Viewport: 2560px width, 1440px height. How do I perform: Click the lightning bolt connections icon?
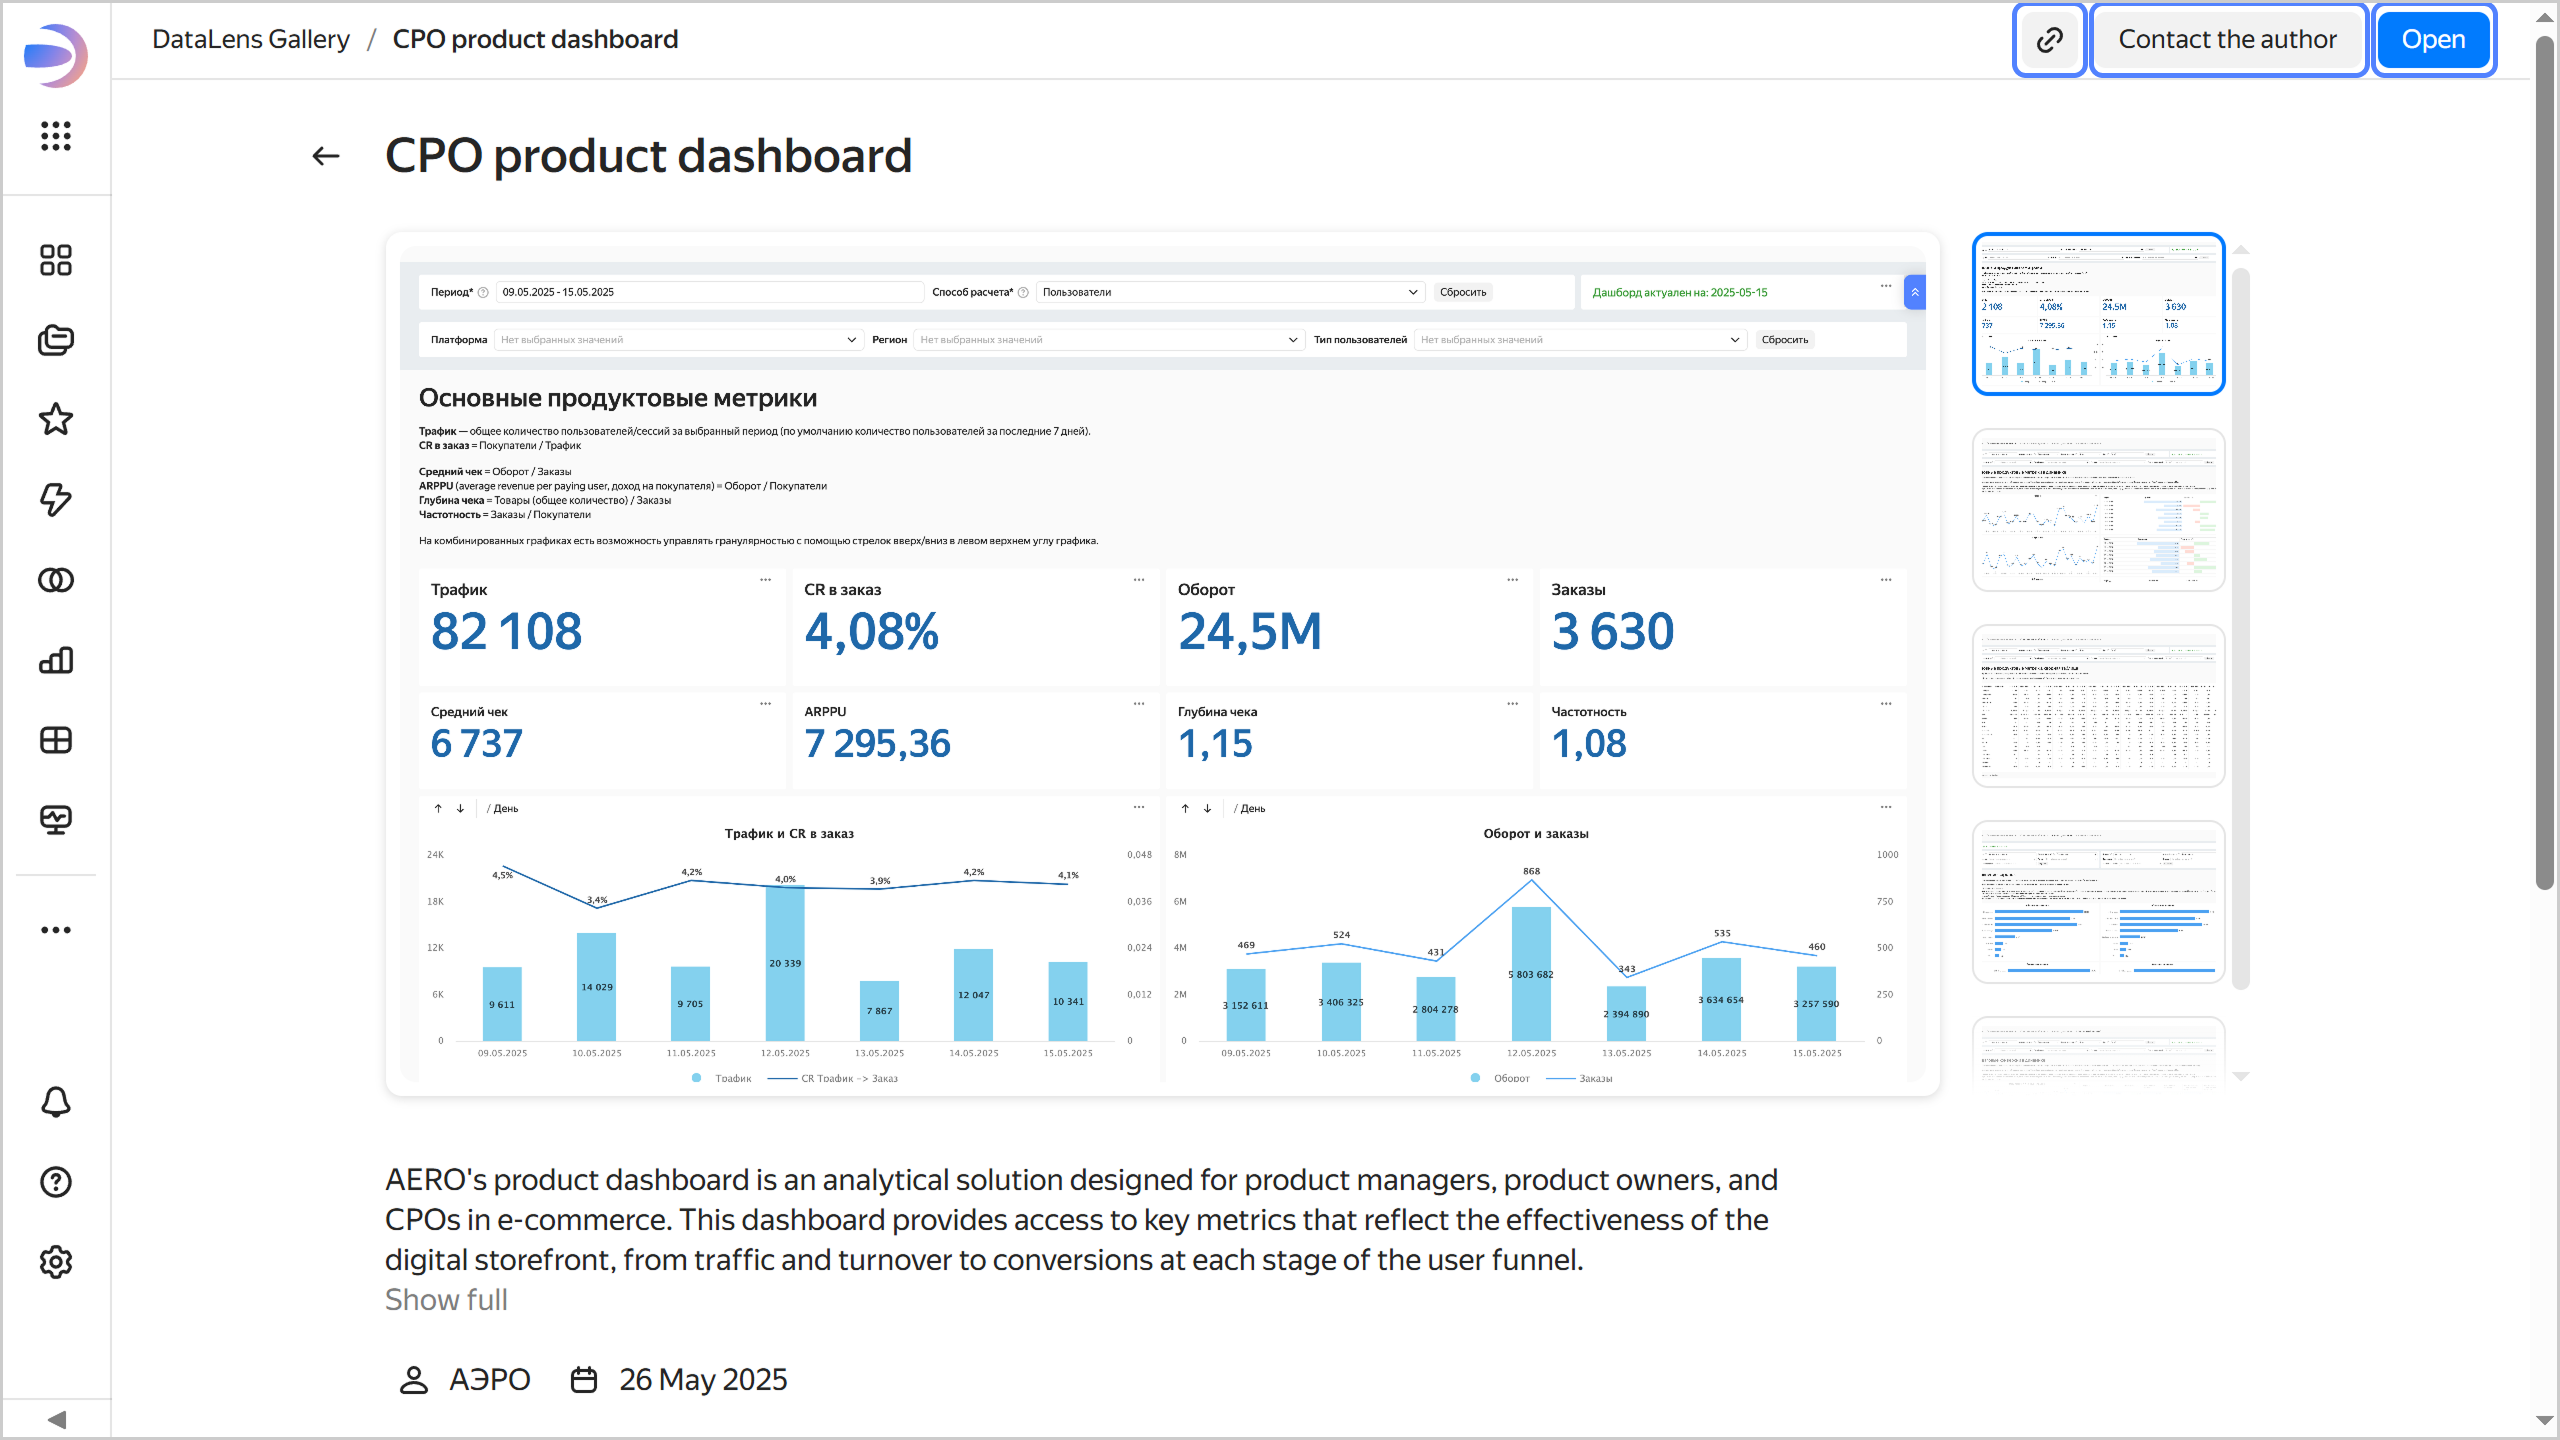point(56,500)
